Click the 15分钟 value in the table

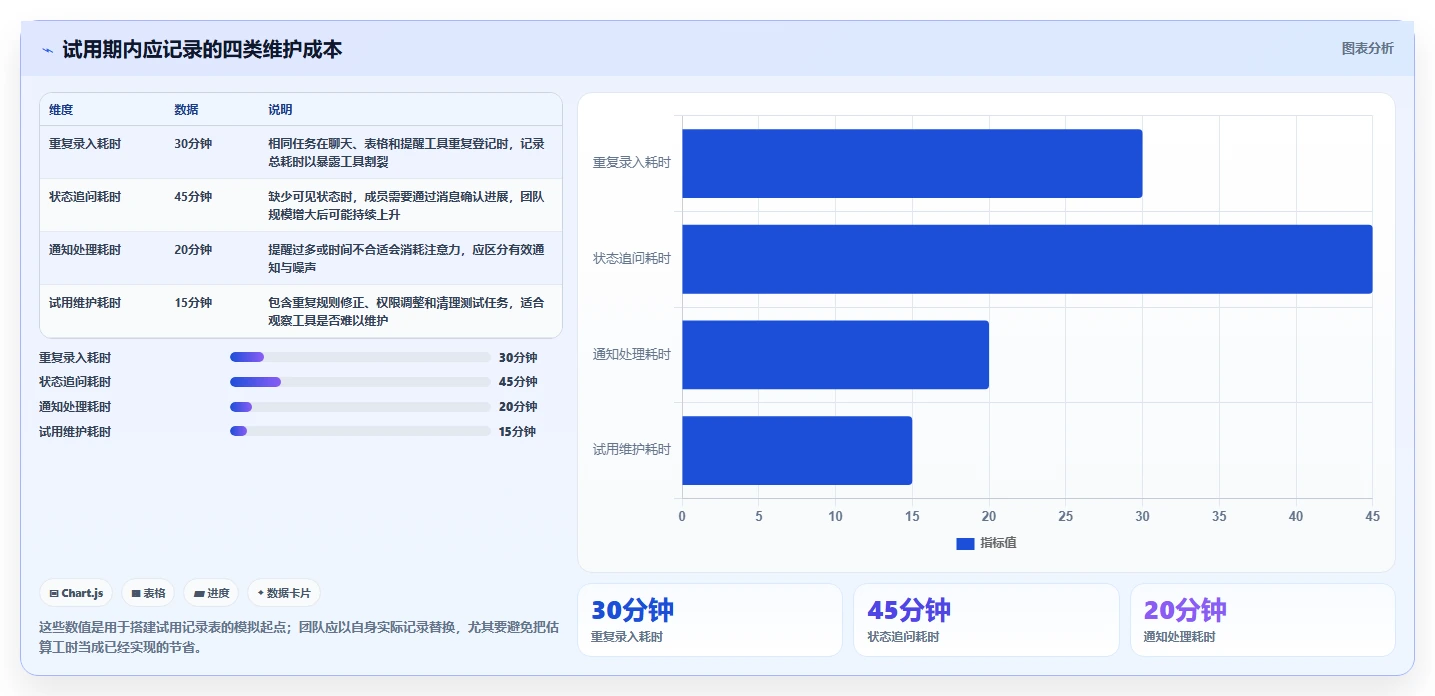193,303
